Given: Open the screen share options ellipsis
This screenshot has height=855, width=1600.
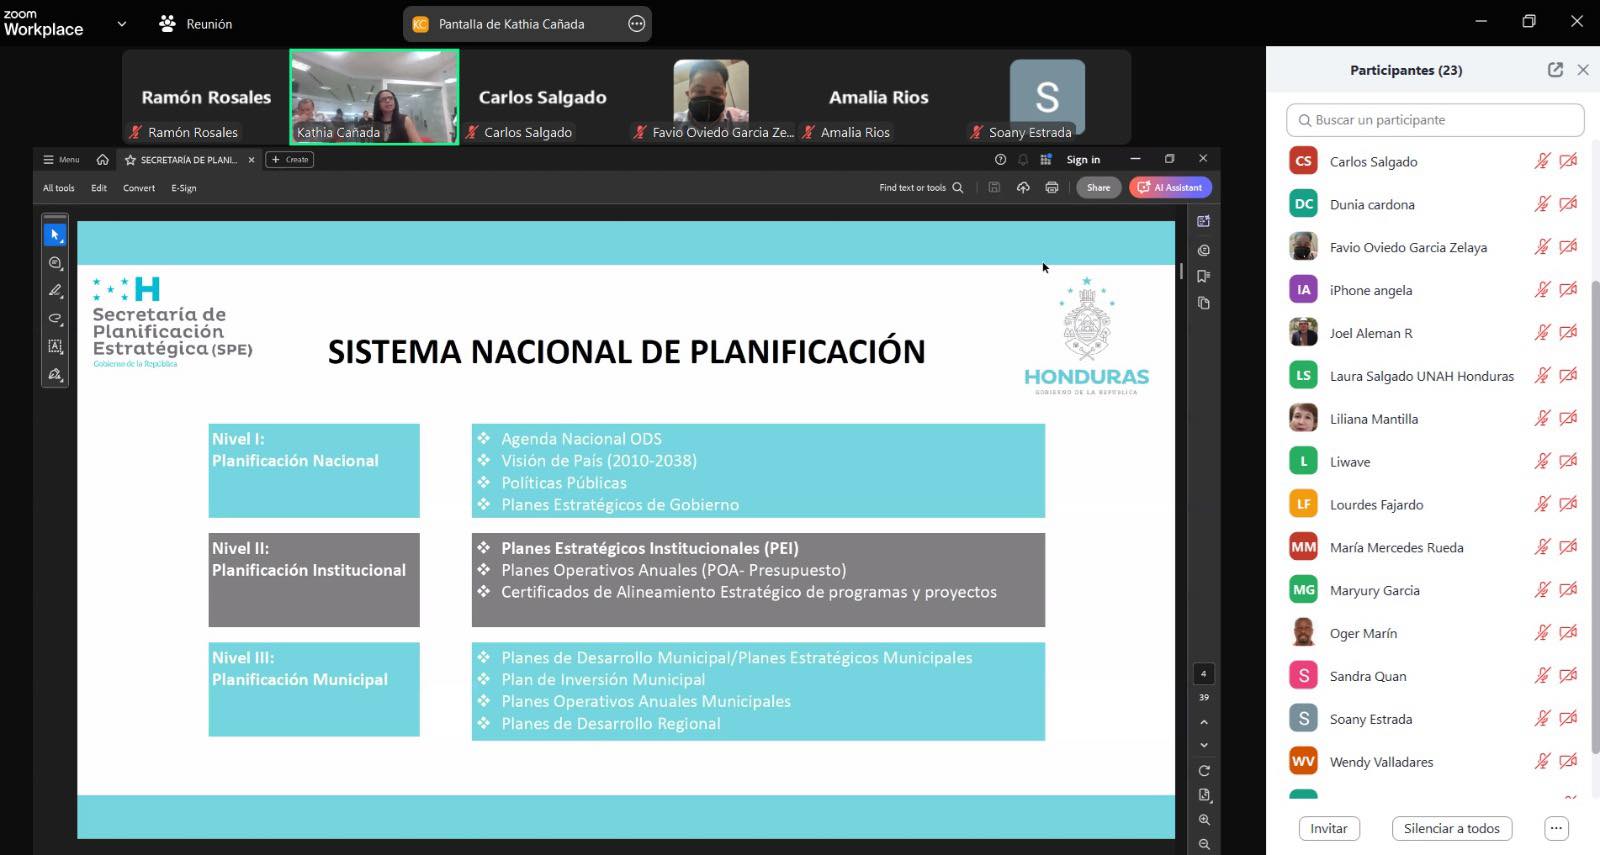Looking at the screenshot, I should click(x=636, y=24).
